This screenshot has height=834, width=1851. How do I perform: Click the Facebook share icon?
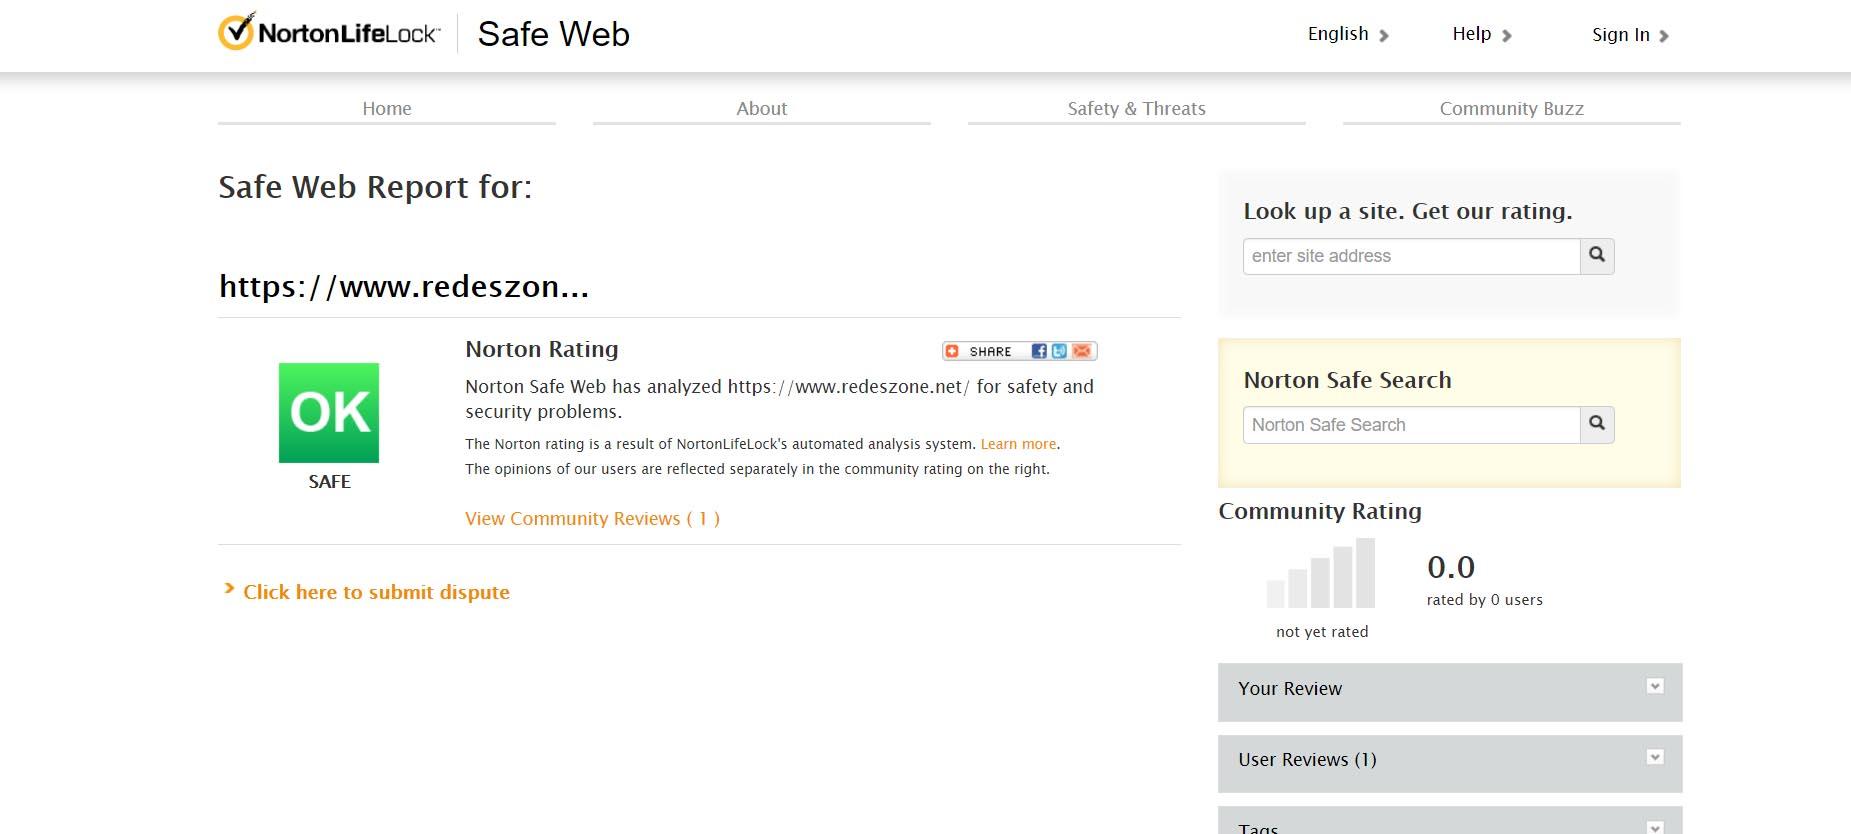(1039, 351)
